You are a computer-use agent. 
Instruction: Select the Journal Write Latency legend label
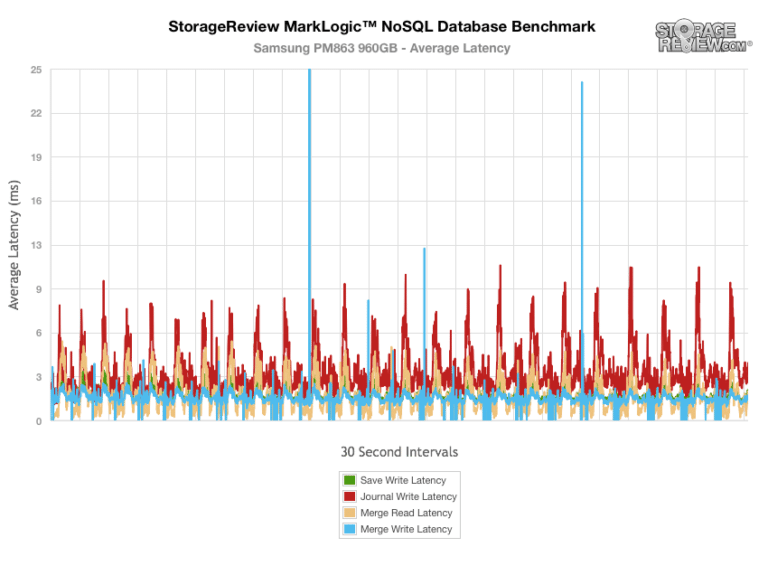click(408, 496)
